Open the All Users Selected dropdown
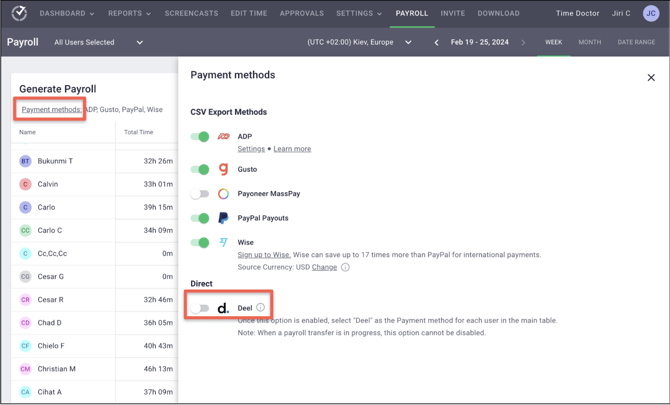 [98, 43]
